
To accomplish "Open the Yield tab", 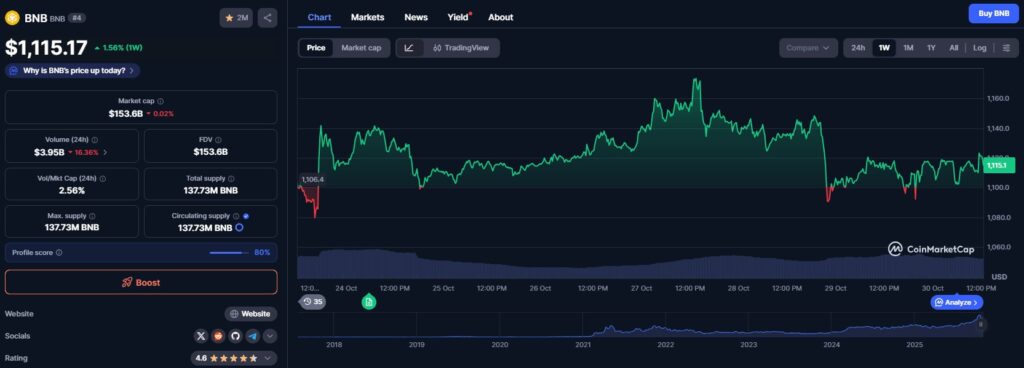I will pos(458,17).
